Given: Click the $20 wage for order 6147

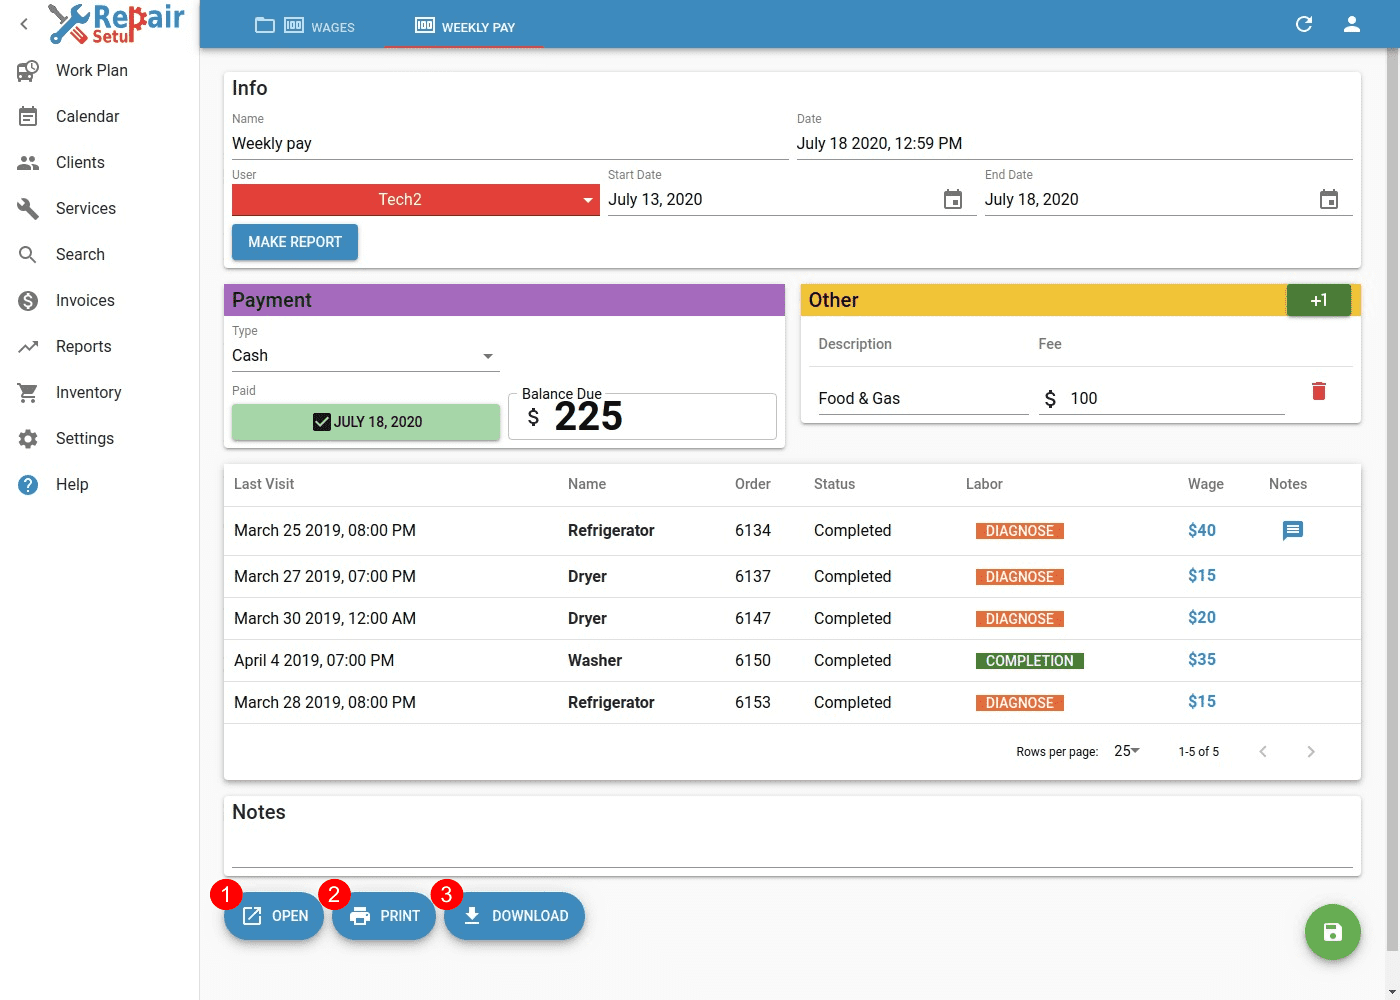Looking at the screenshot, I should click(x=1202, y=617).
